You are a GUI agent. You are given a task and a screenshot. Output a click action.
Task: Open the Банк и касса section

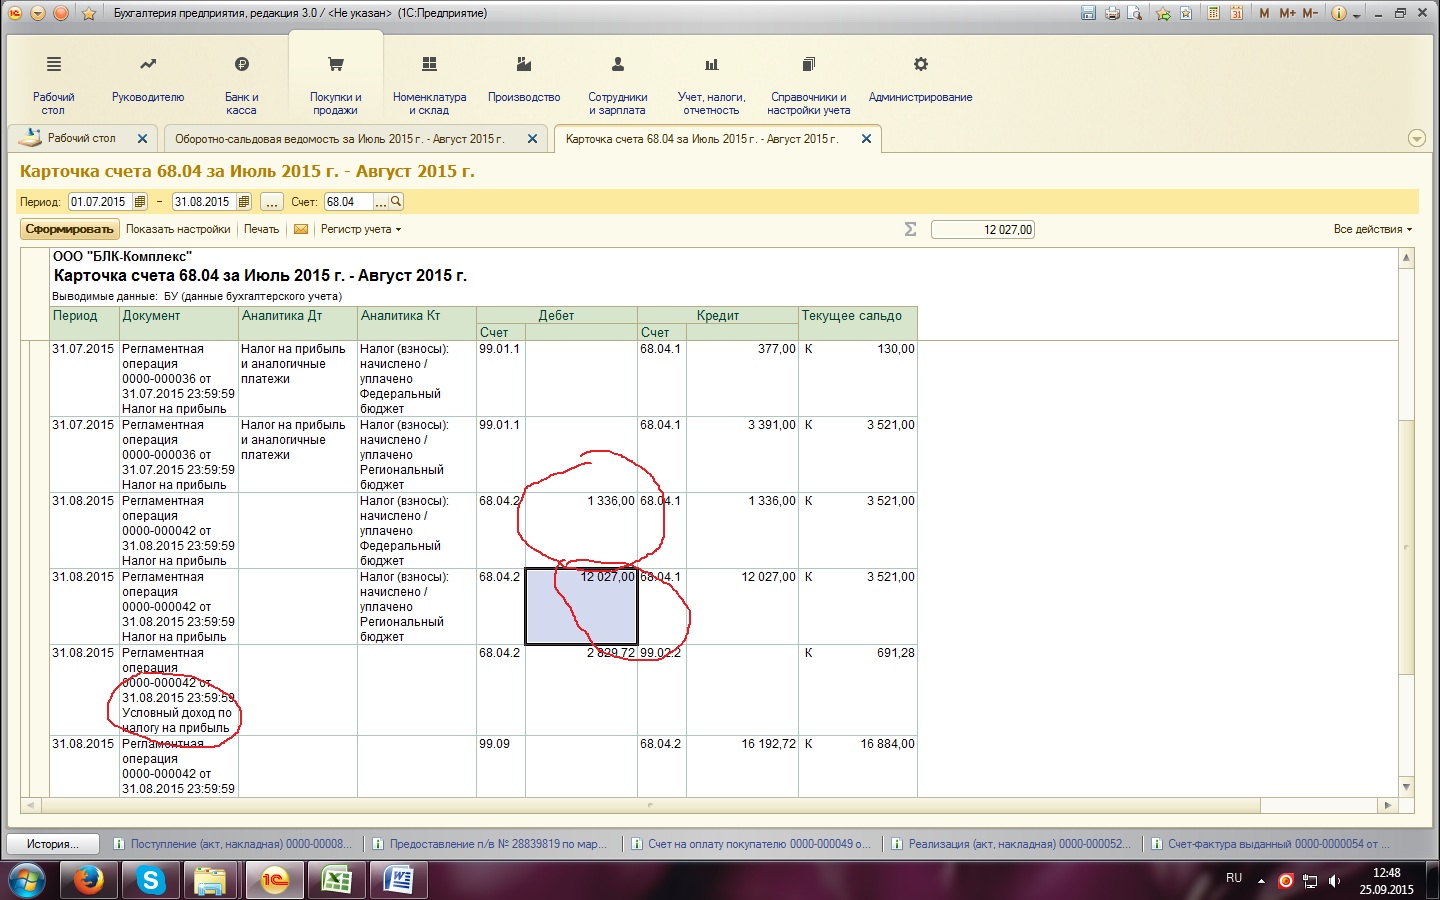(x=241, y=80)
